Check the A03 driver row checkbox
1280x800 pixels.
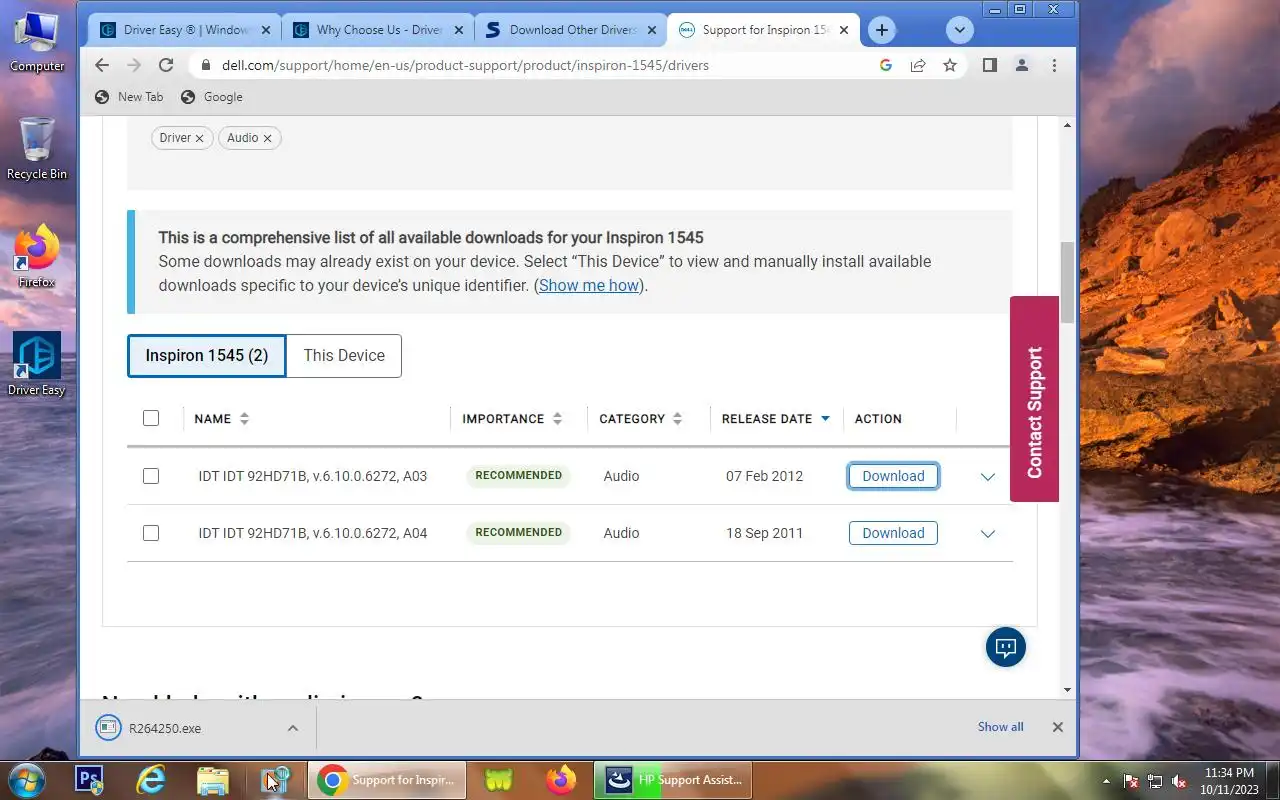(151, 476)
